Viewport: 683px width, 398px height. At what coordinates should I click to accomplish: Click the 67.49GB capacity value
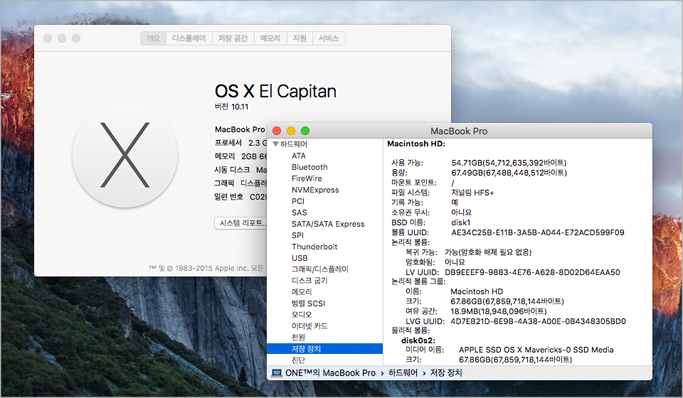509,173
